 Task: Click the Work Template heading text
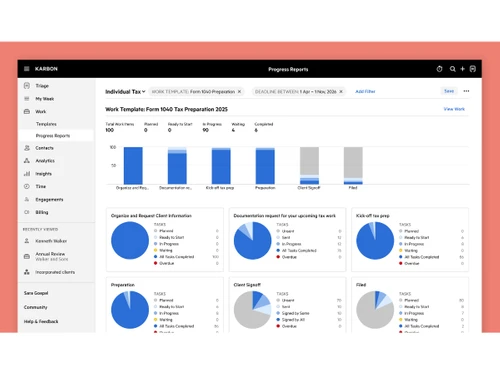tap(166, 109)
